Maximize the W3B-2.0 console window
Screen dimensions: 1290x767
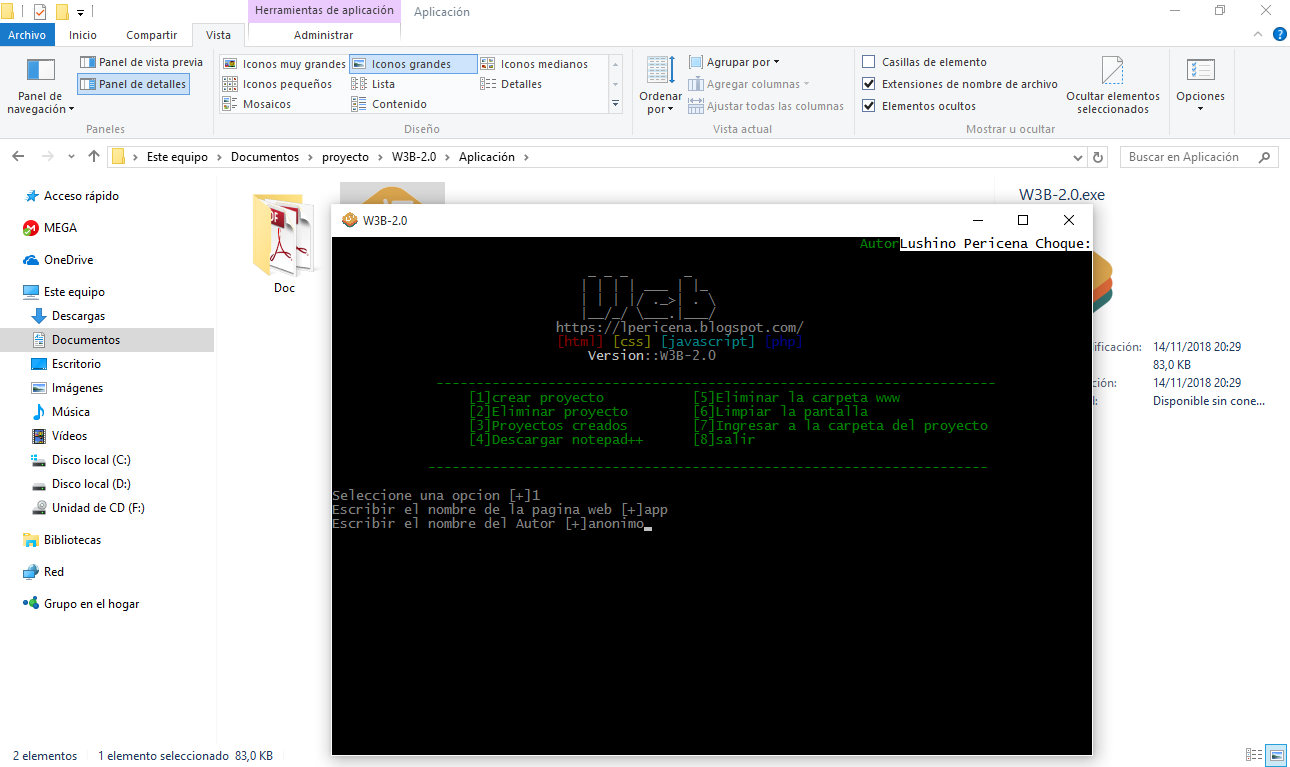point(1023,220)
